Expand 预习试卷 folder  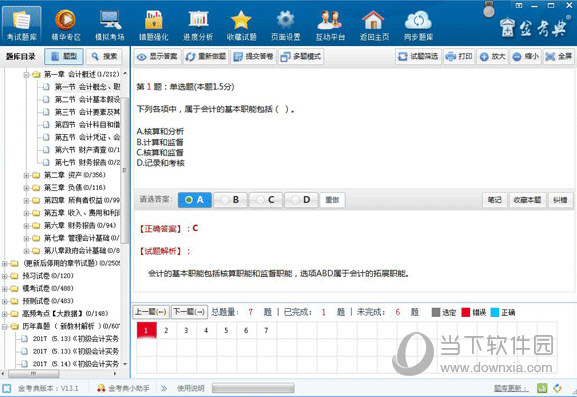5,276
